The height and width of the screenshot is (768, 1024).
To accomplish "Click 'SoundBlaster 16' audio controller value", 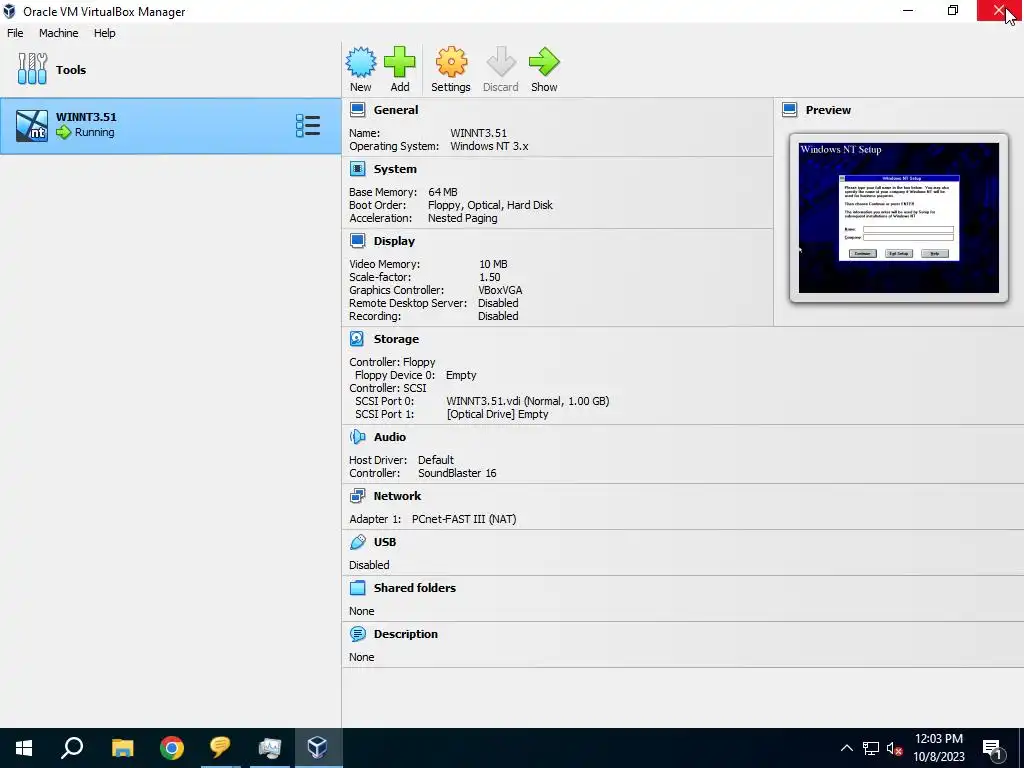I will click(x=457, y=473).
